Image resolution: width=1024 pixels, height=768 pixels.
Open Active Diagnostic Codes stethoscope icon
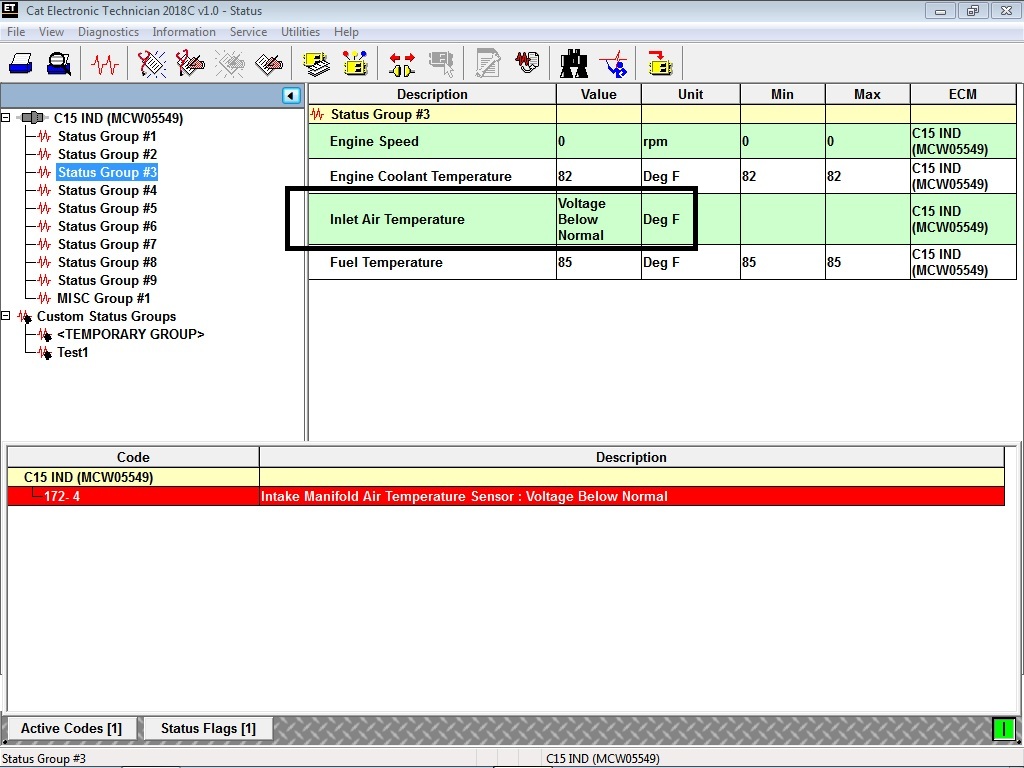[152, 64]
